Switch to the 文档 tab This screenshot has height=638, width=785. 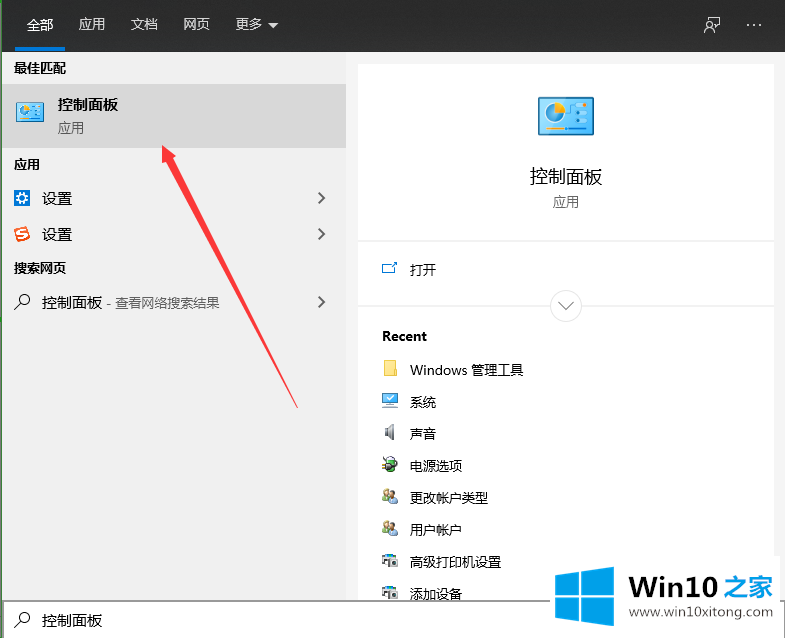point(144,24)
